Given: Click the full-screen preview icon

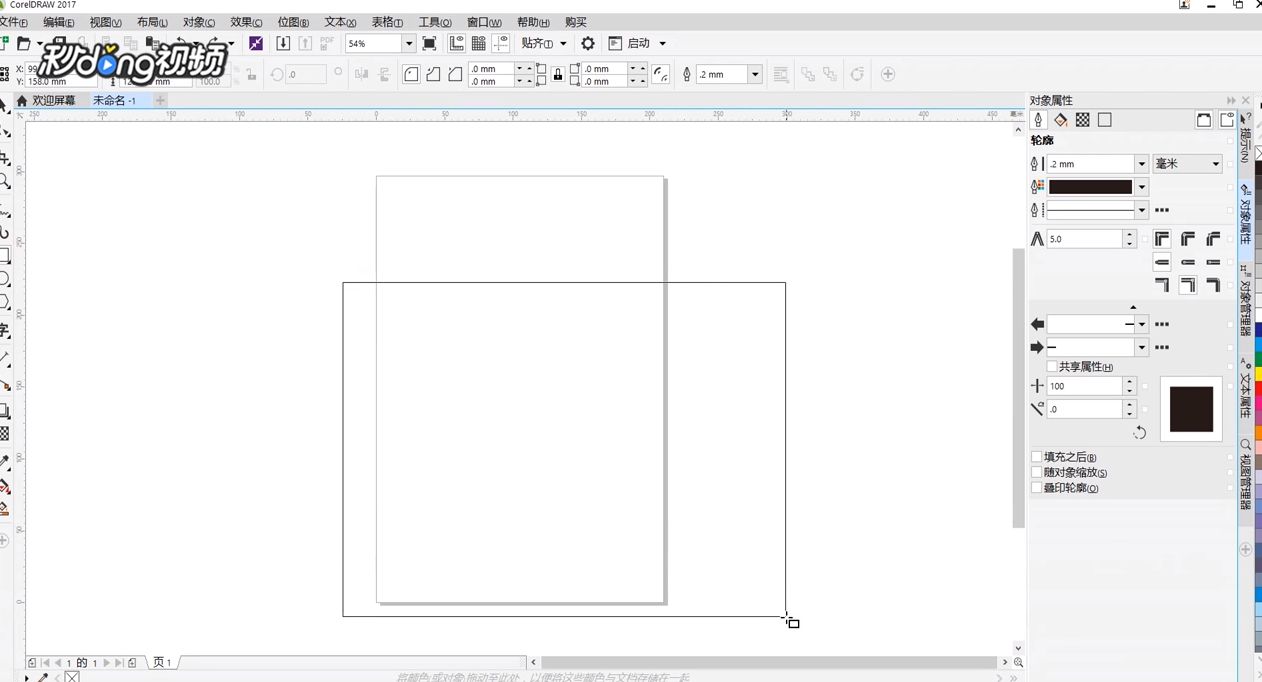Looking at the screenshot, I should tap(429, 43).
